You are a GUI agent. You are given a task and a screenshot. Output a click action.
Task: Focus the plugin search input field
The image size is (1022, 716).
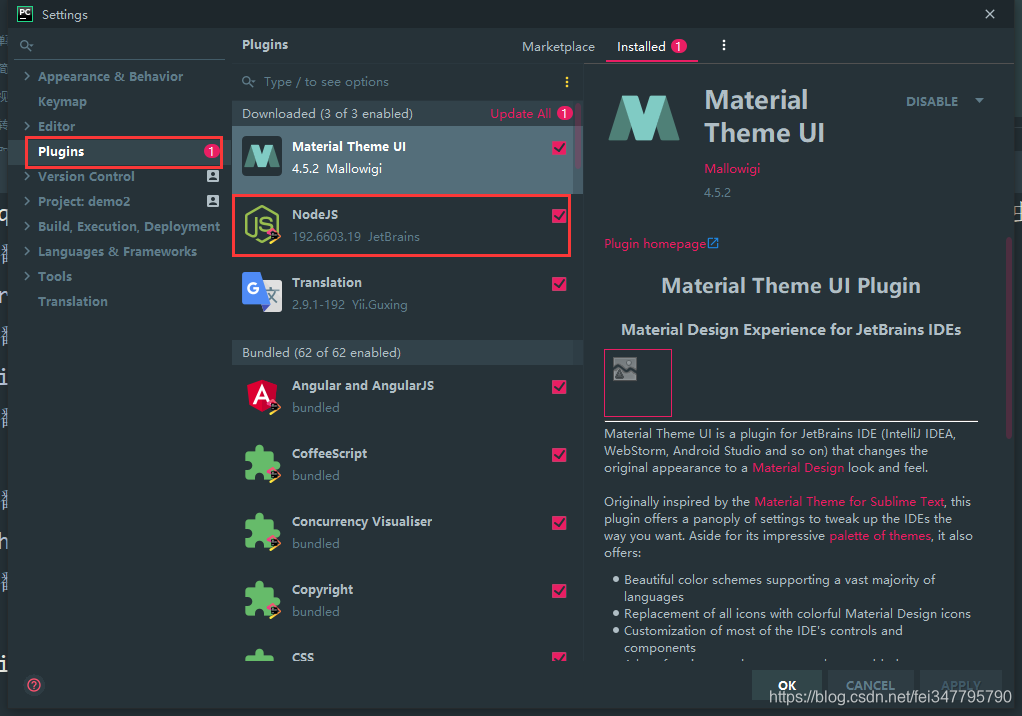point(409,82)
